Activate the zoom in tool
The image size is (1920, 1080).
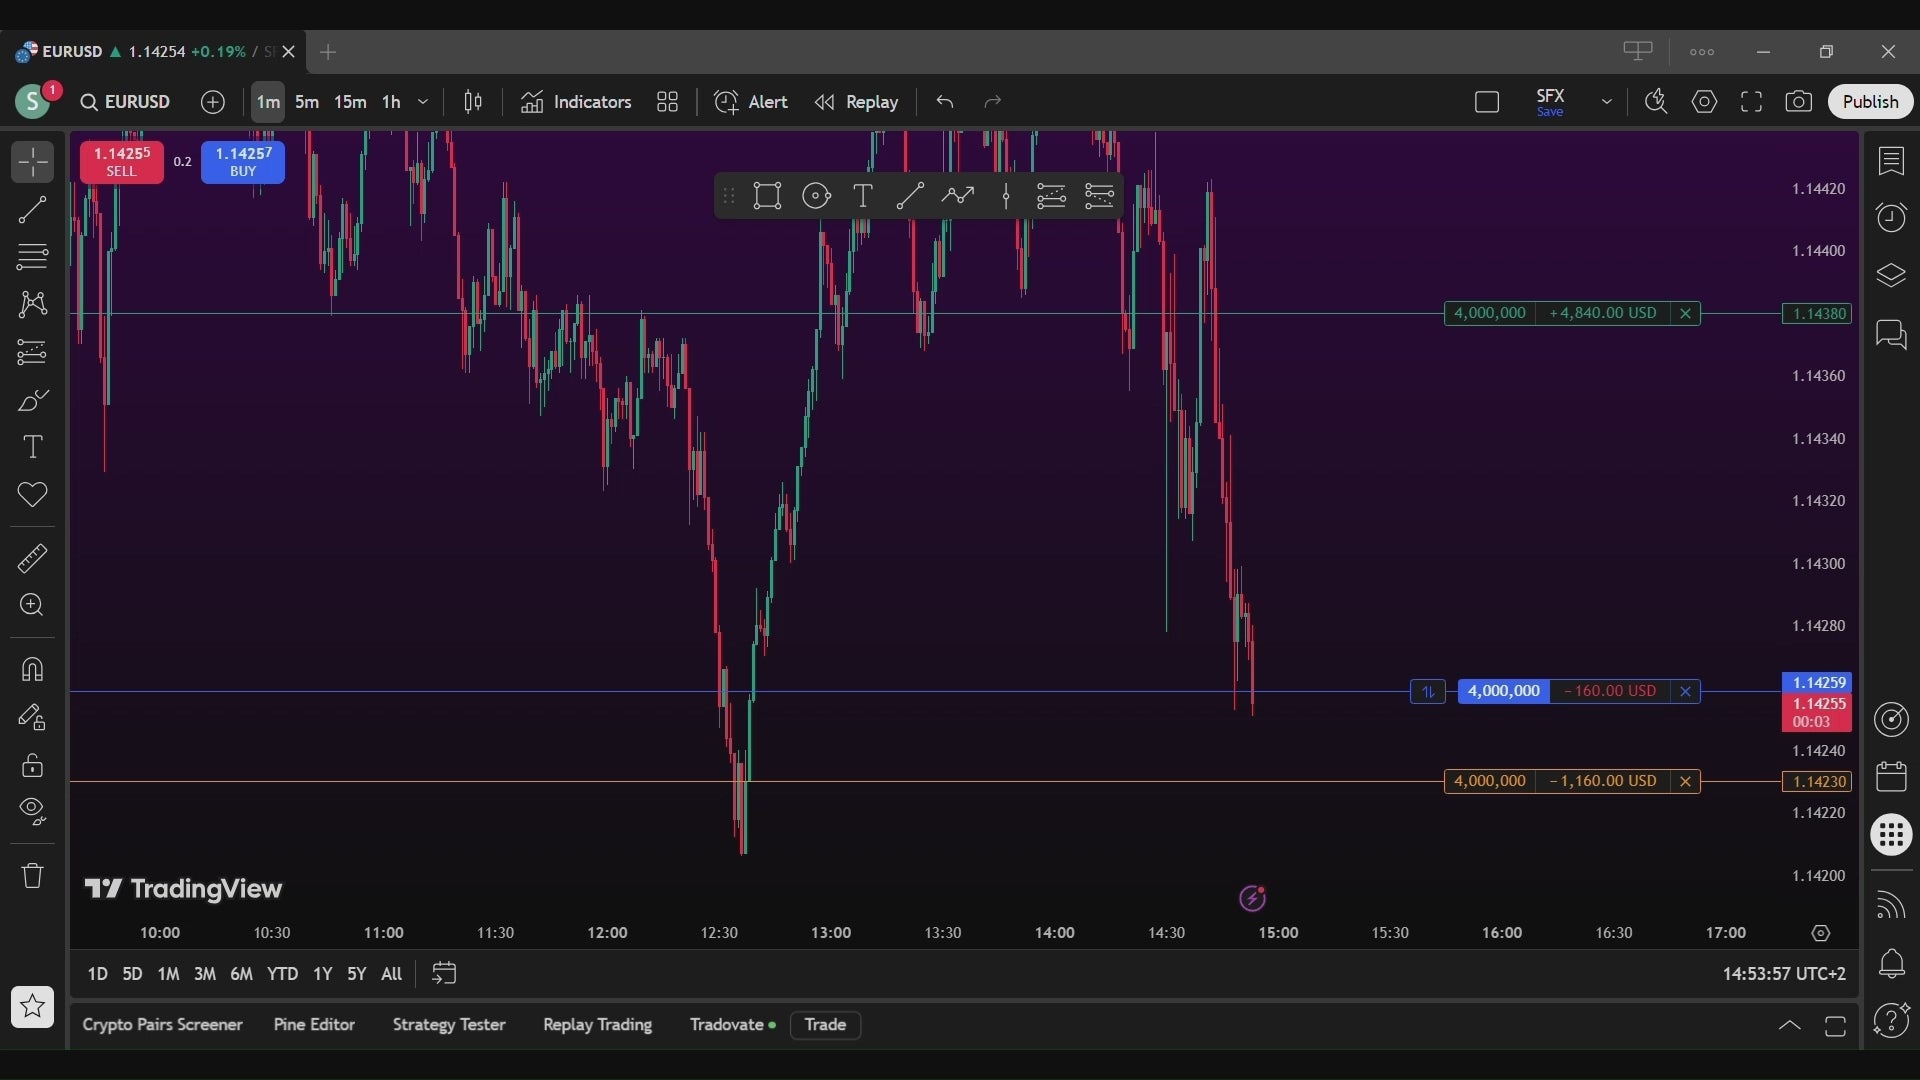32,605
